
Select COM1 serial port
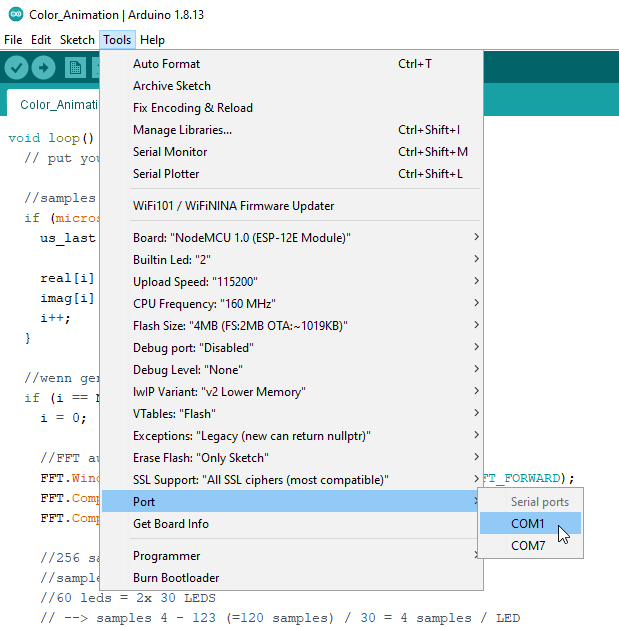[530, 523]
